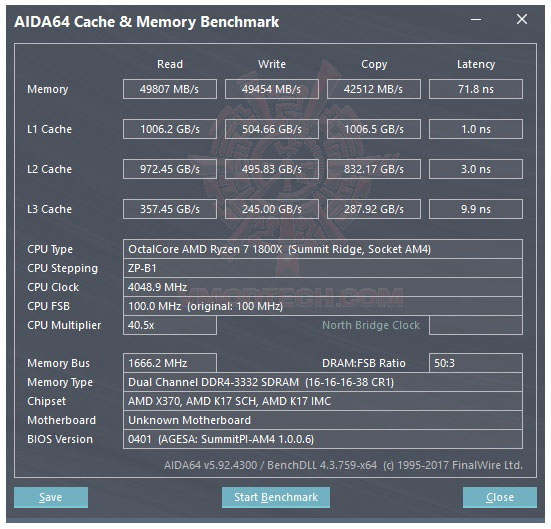551x529 pixels.
Task: Select L3 Cache Read 357.45 GB/s
Action: (170, 209)
